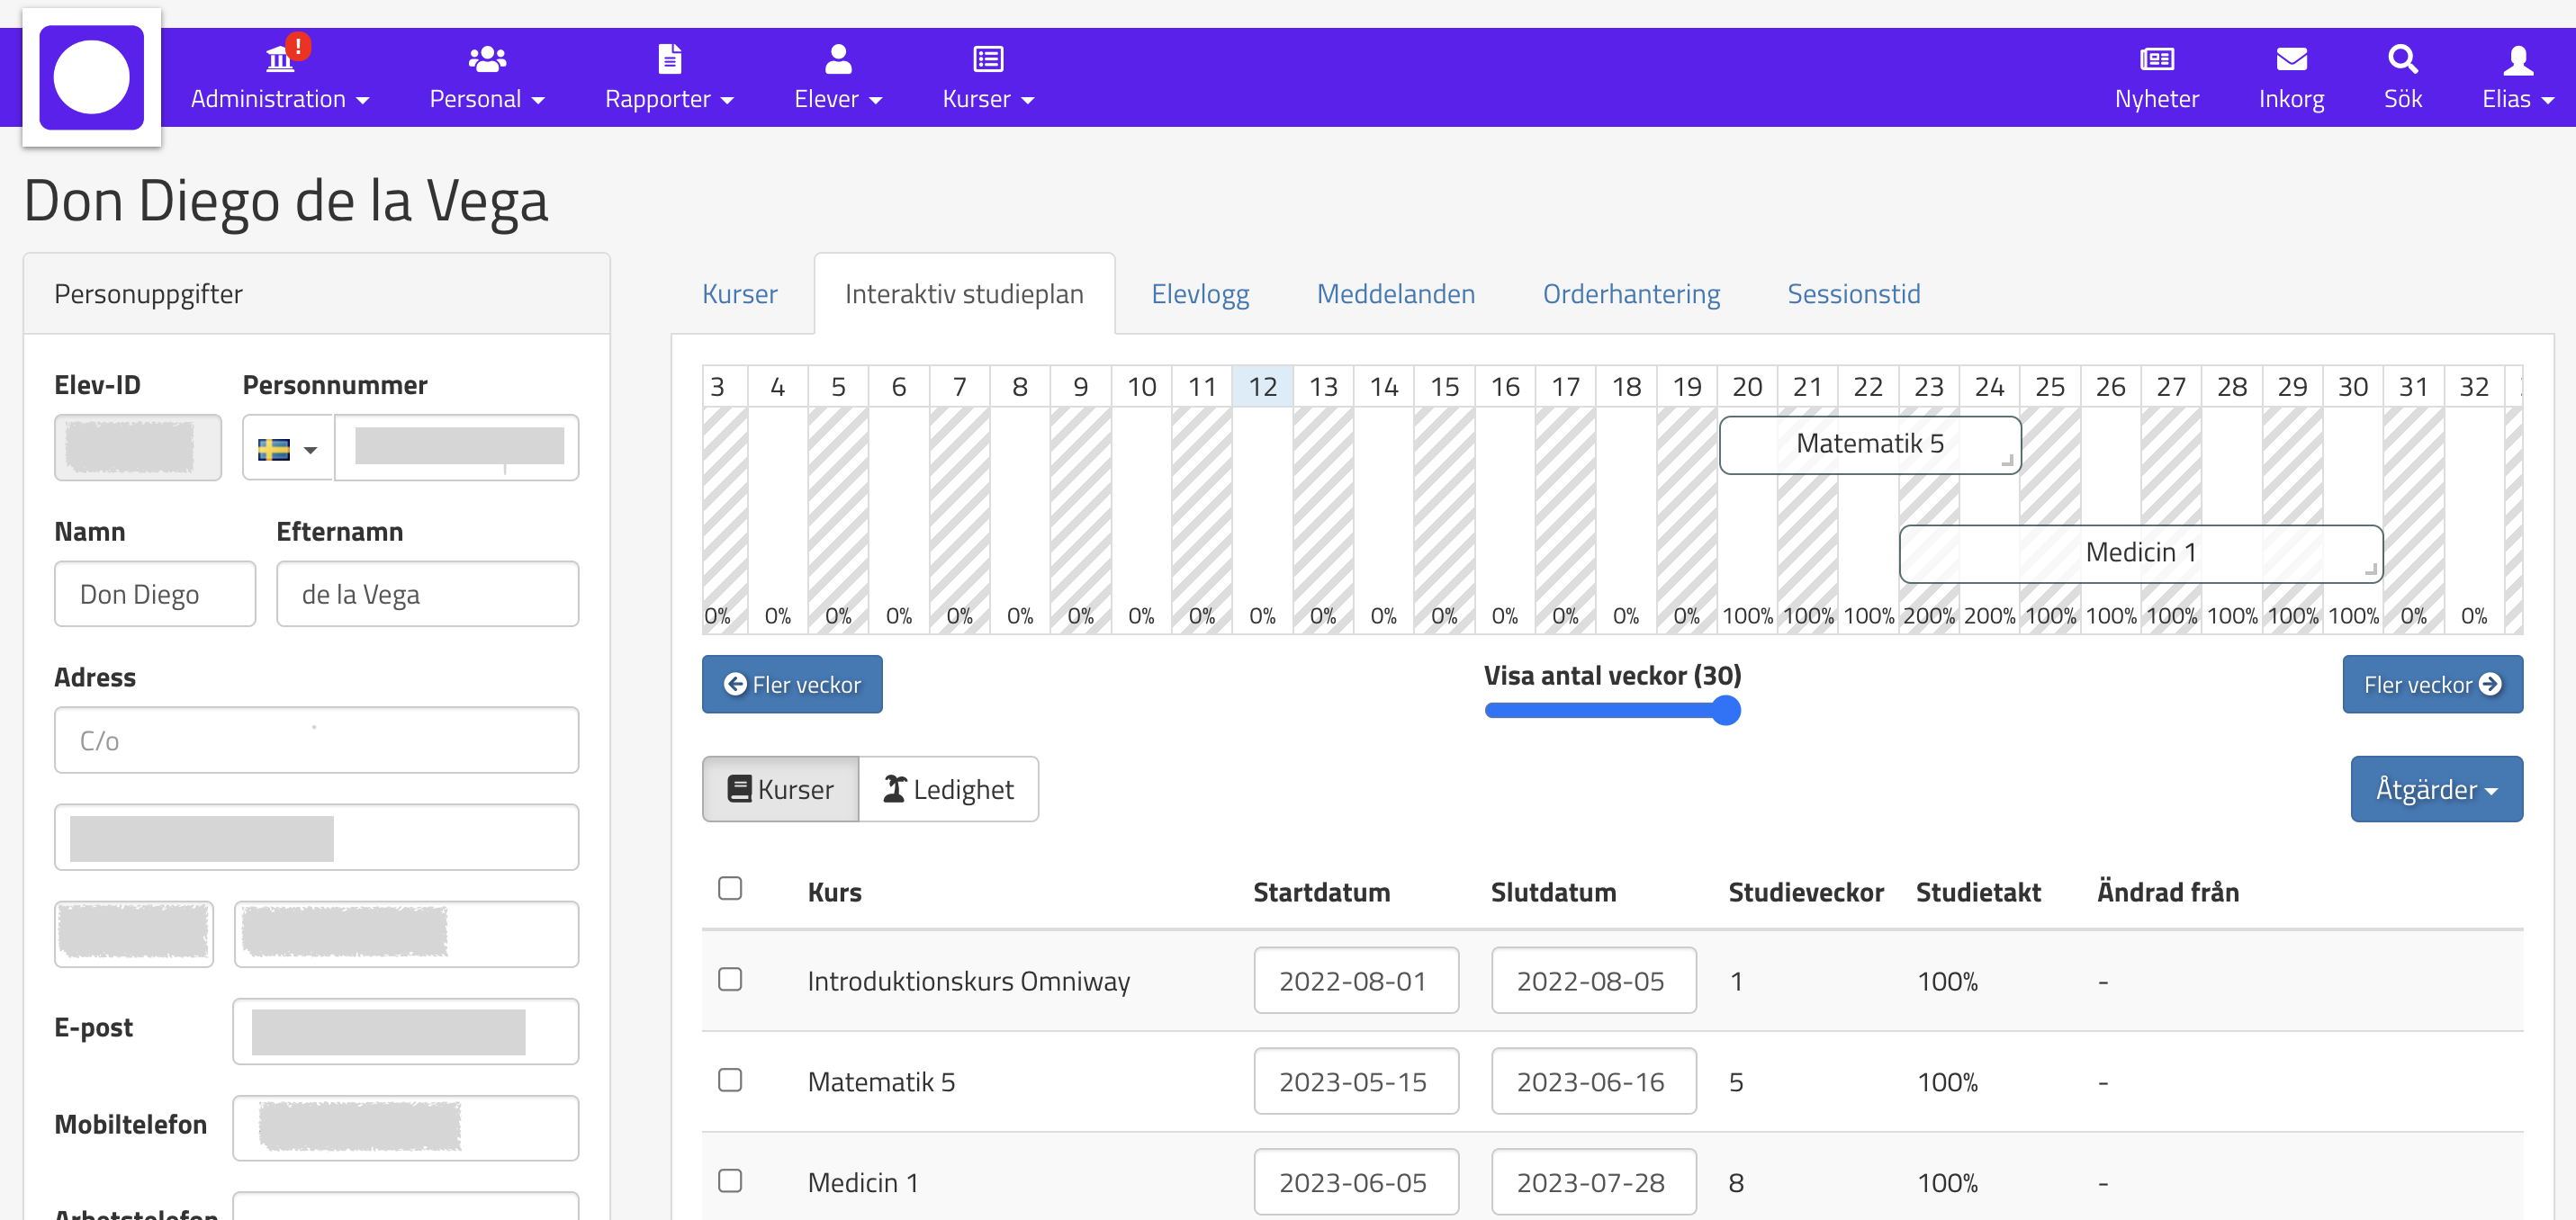The image size is (2576, 1220).
Task: Switch to the Ledighet view button
Action: pos(948,789)
